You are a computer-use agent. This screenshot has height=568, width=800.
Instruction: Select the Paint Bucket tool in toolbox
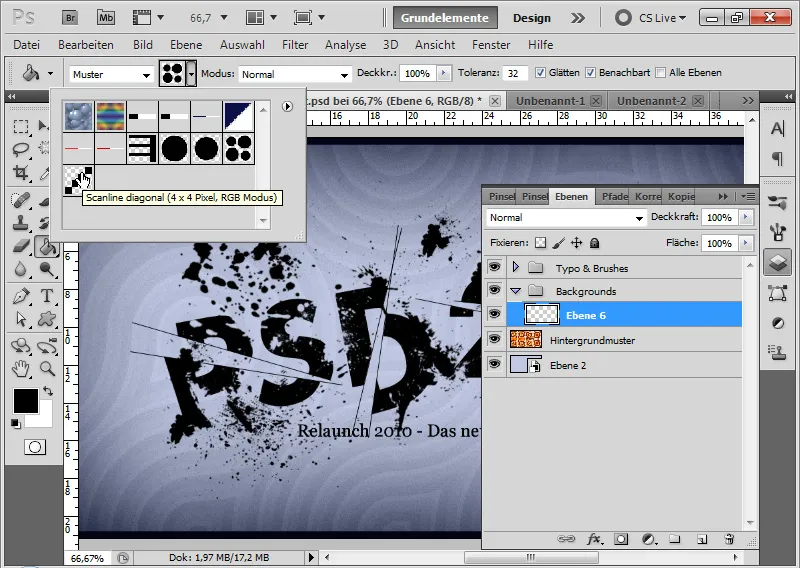coord(47,247)
